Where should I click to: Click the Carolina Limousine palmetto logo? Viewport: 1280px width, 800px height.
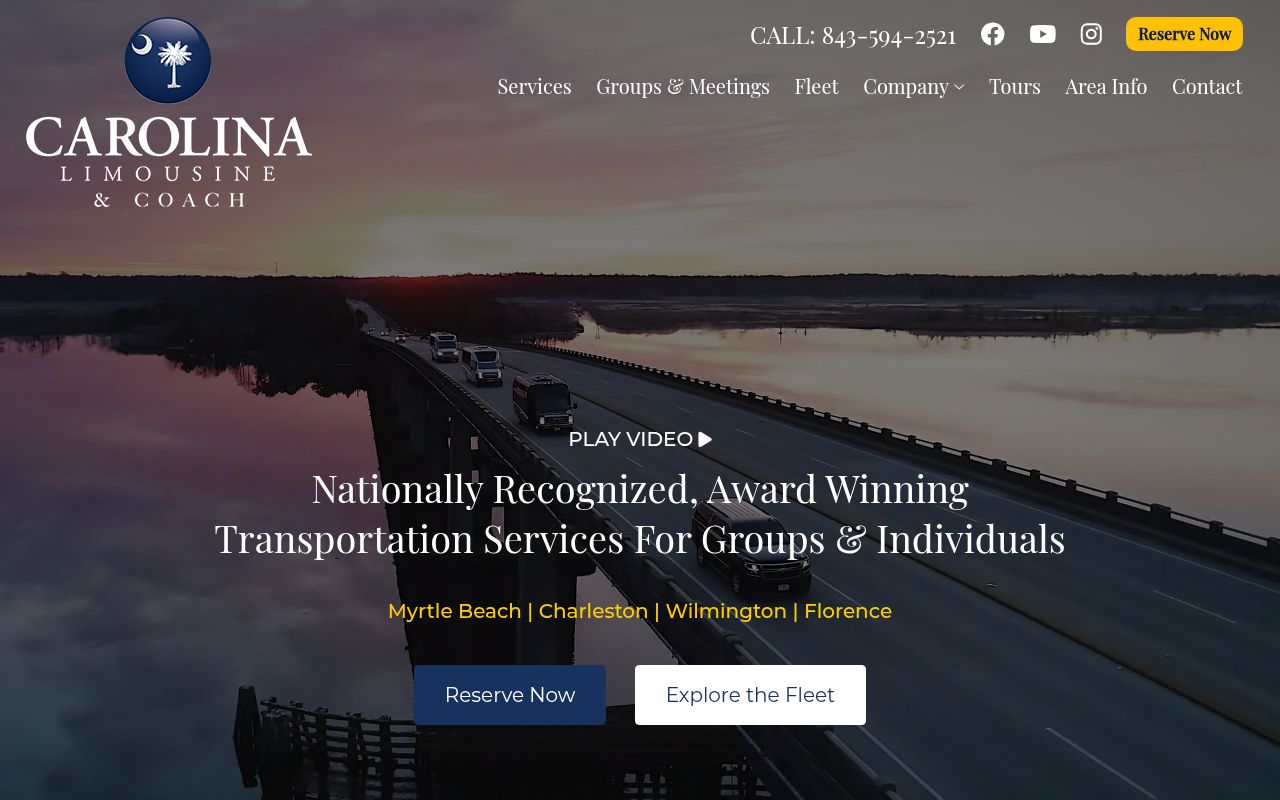click(168, 60)
